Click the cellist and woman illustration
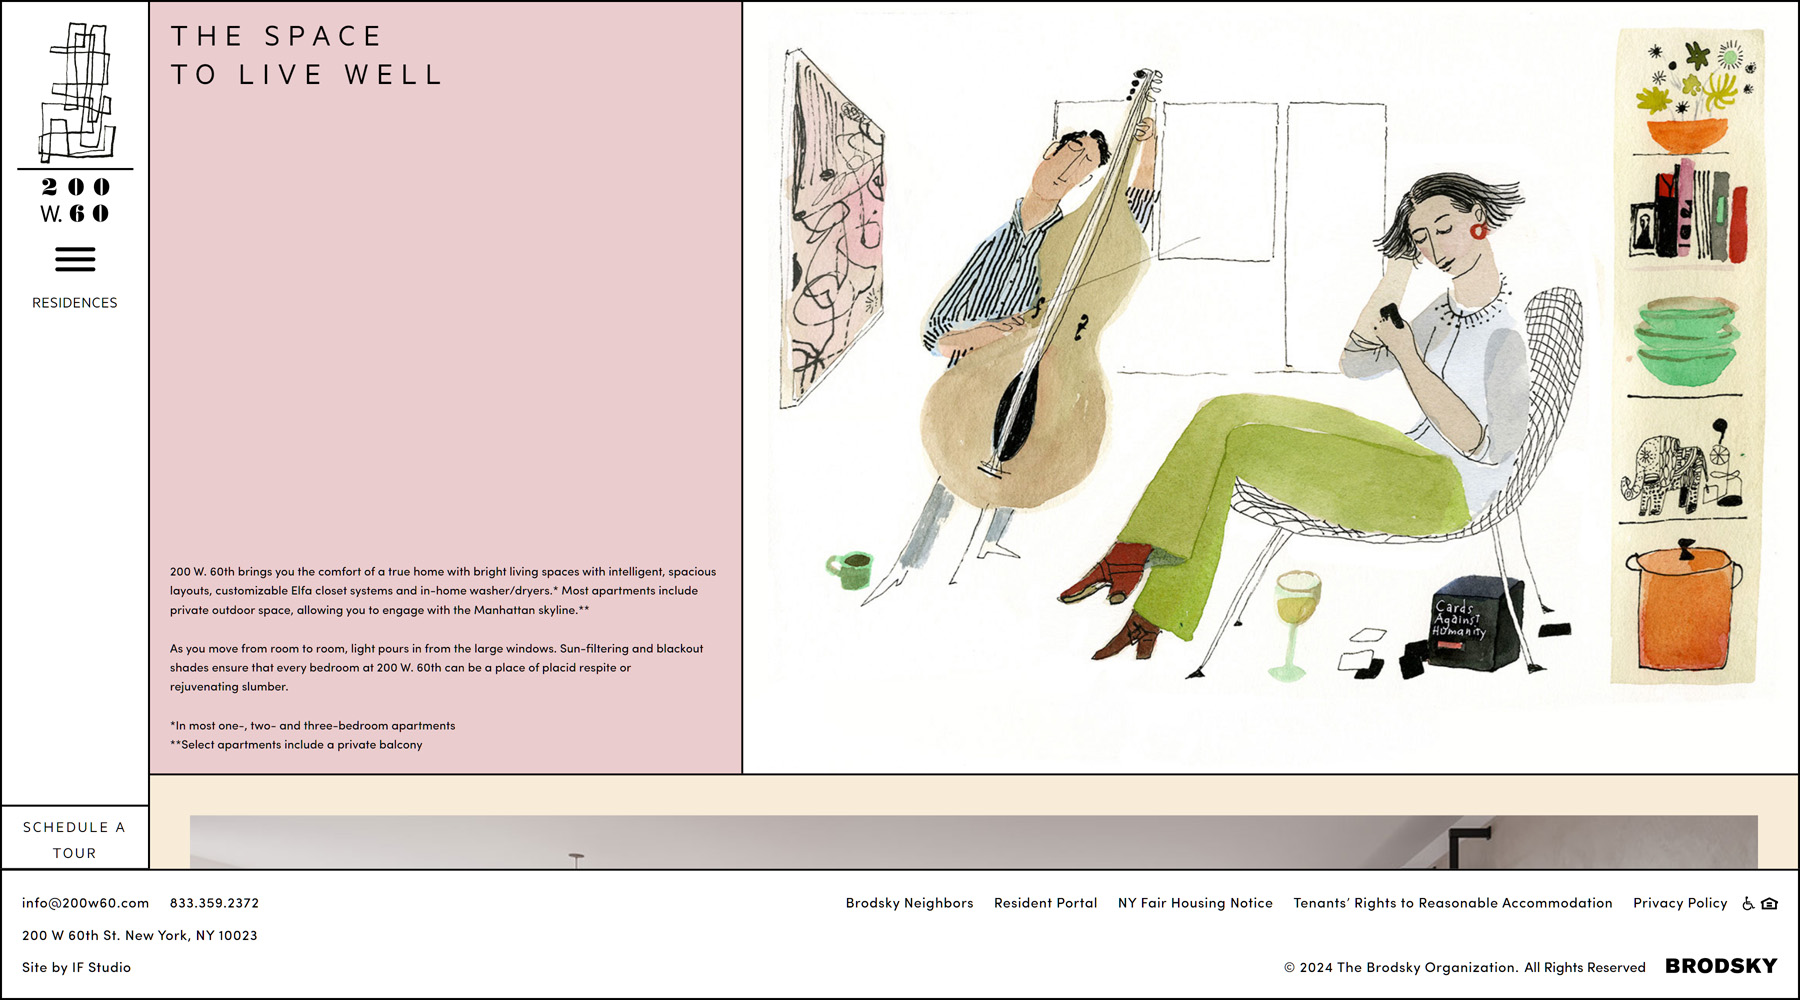The image size is (1800, 1000). coord(1180,380)
